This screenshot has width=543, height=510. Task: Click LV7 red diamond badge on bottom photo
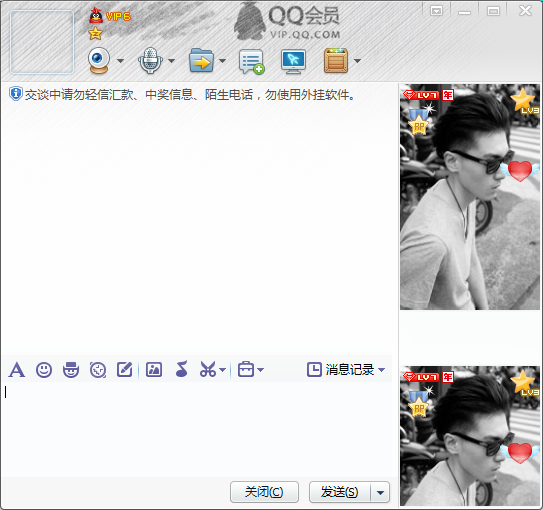point(421,377)
